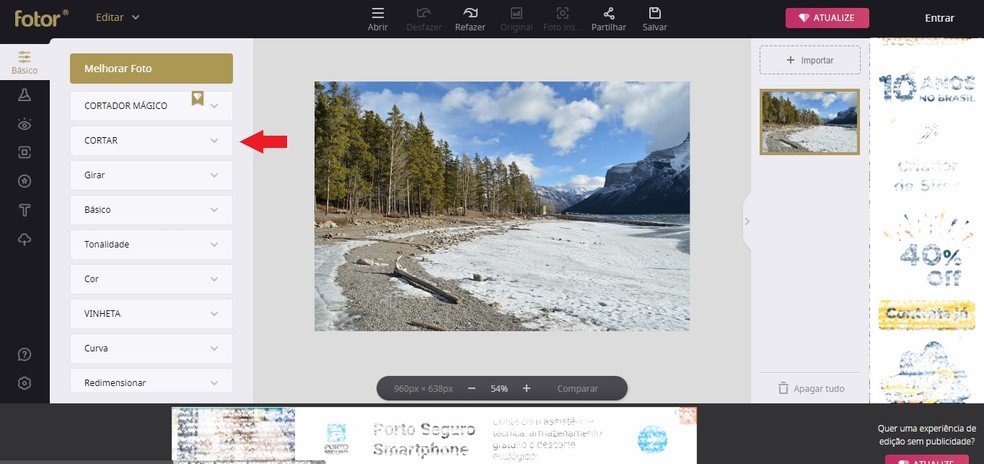The image size is (984, 464).
Task: Click the zoom out minus button
Action: tap(471, 389)
